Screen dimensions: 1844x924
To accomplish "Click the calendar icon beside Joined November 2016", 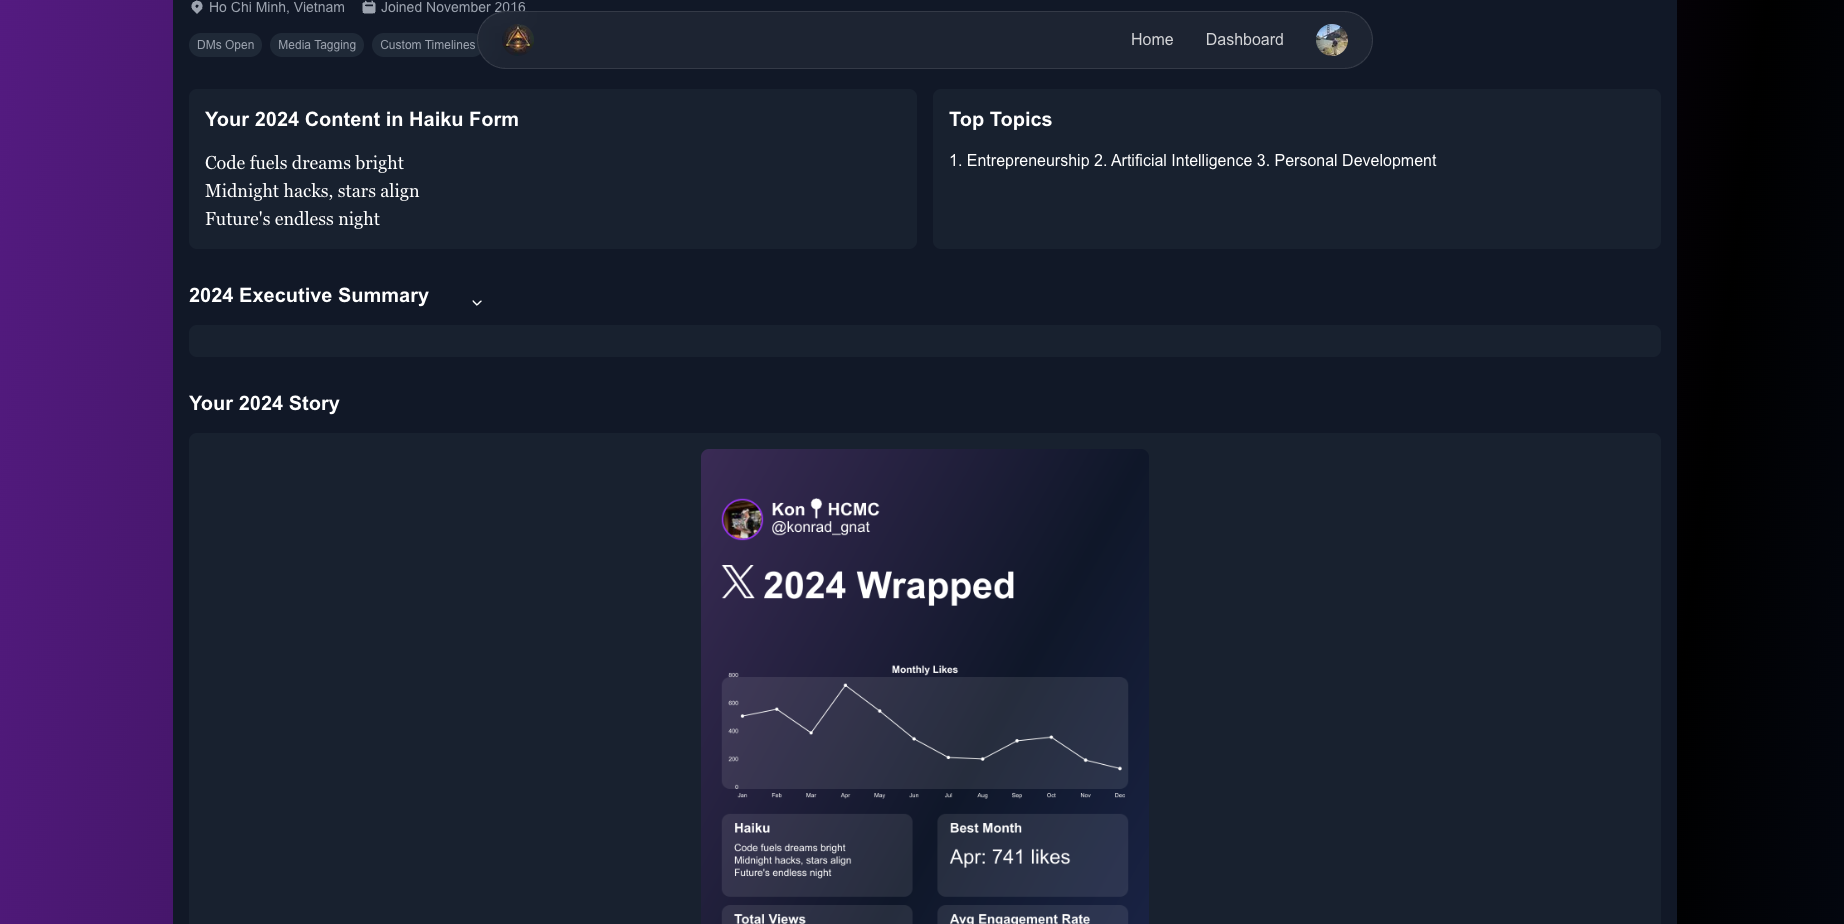I will coord(369,7).
